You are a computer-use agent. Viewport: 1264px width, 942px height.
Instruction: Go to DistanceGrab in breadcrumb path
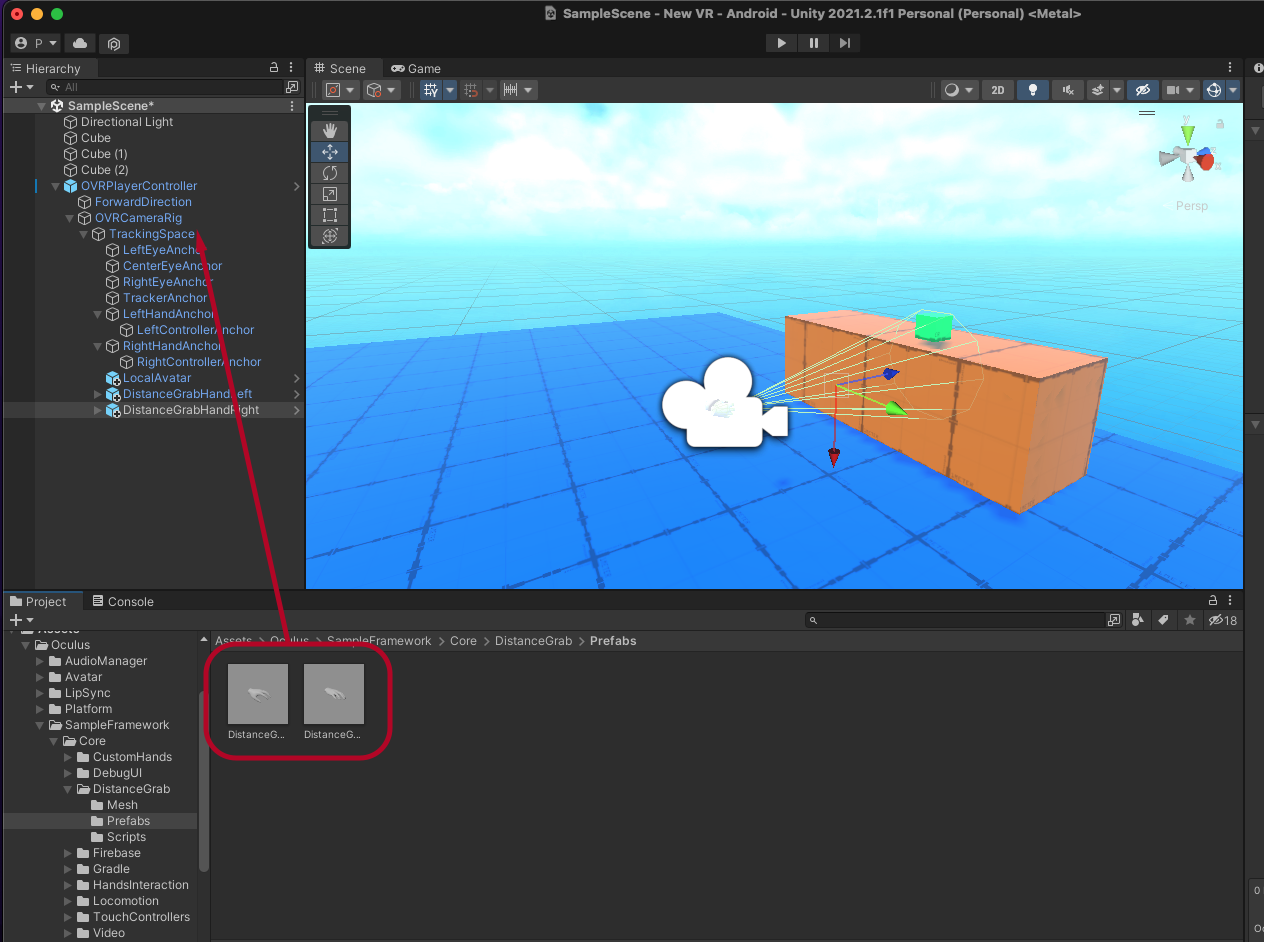pos(533,641)
